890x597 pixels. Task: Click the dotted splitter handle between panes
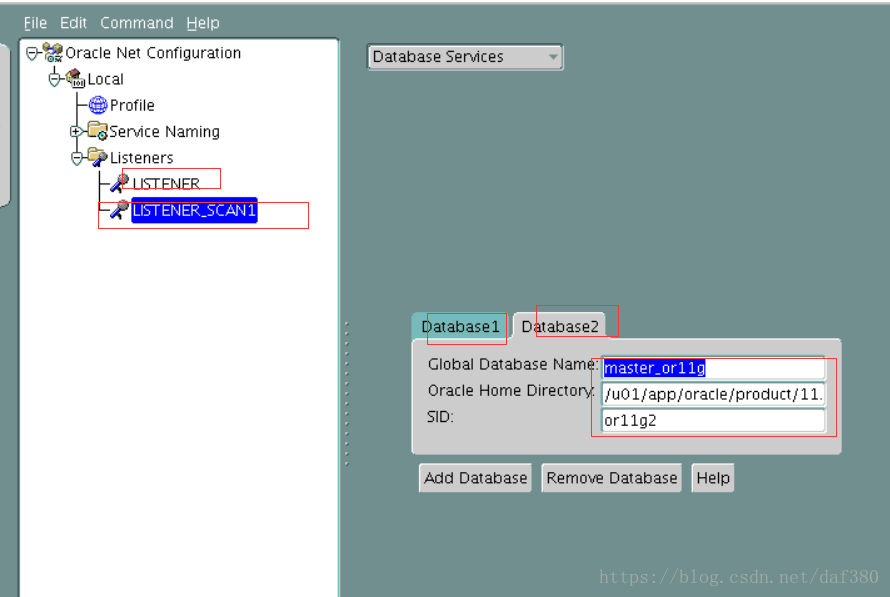(x=347, y=394)
